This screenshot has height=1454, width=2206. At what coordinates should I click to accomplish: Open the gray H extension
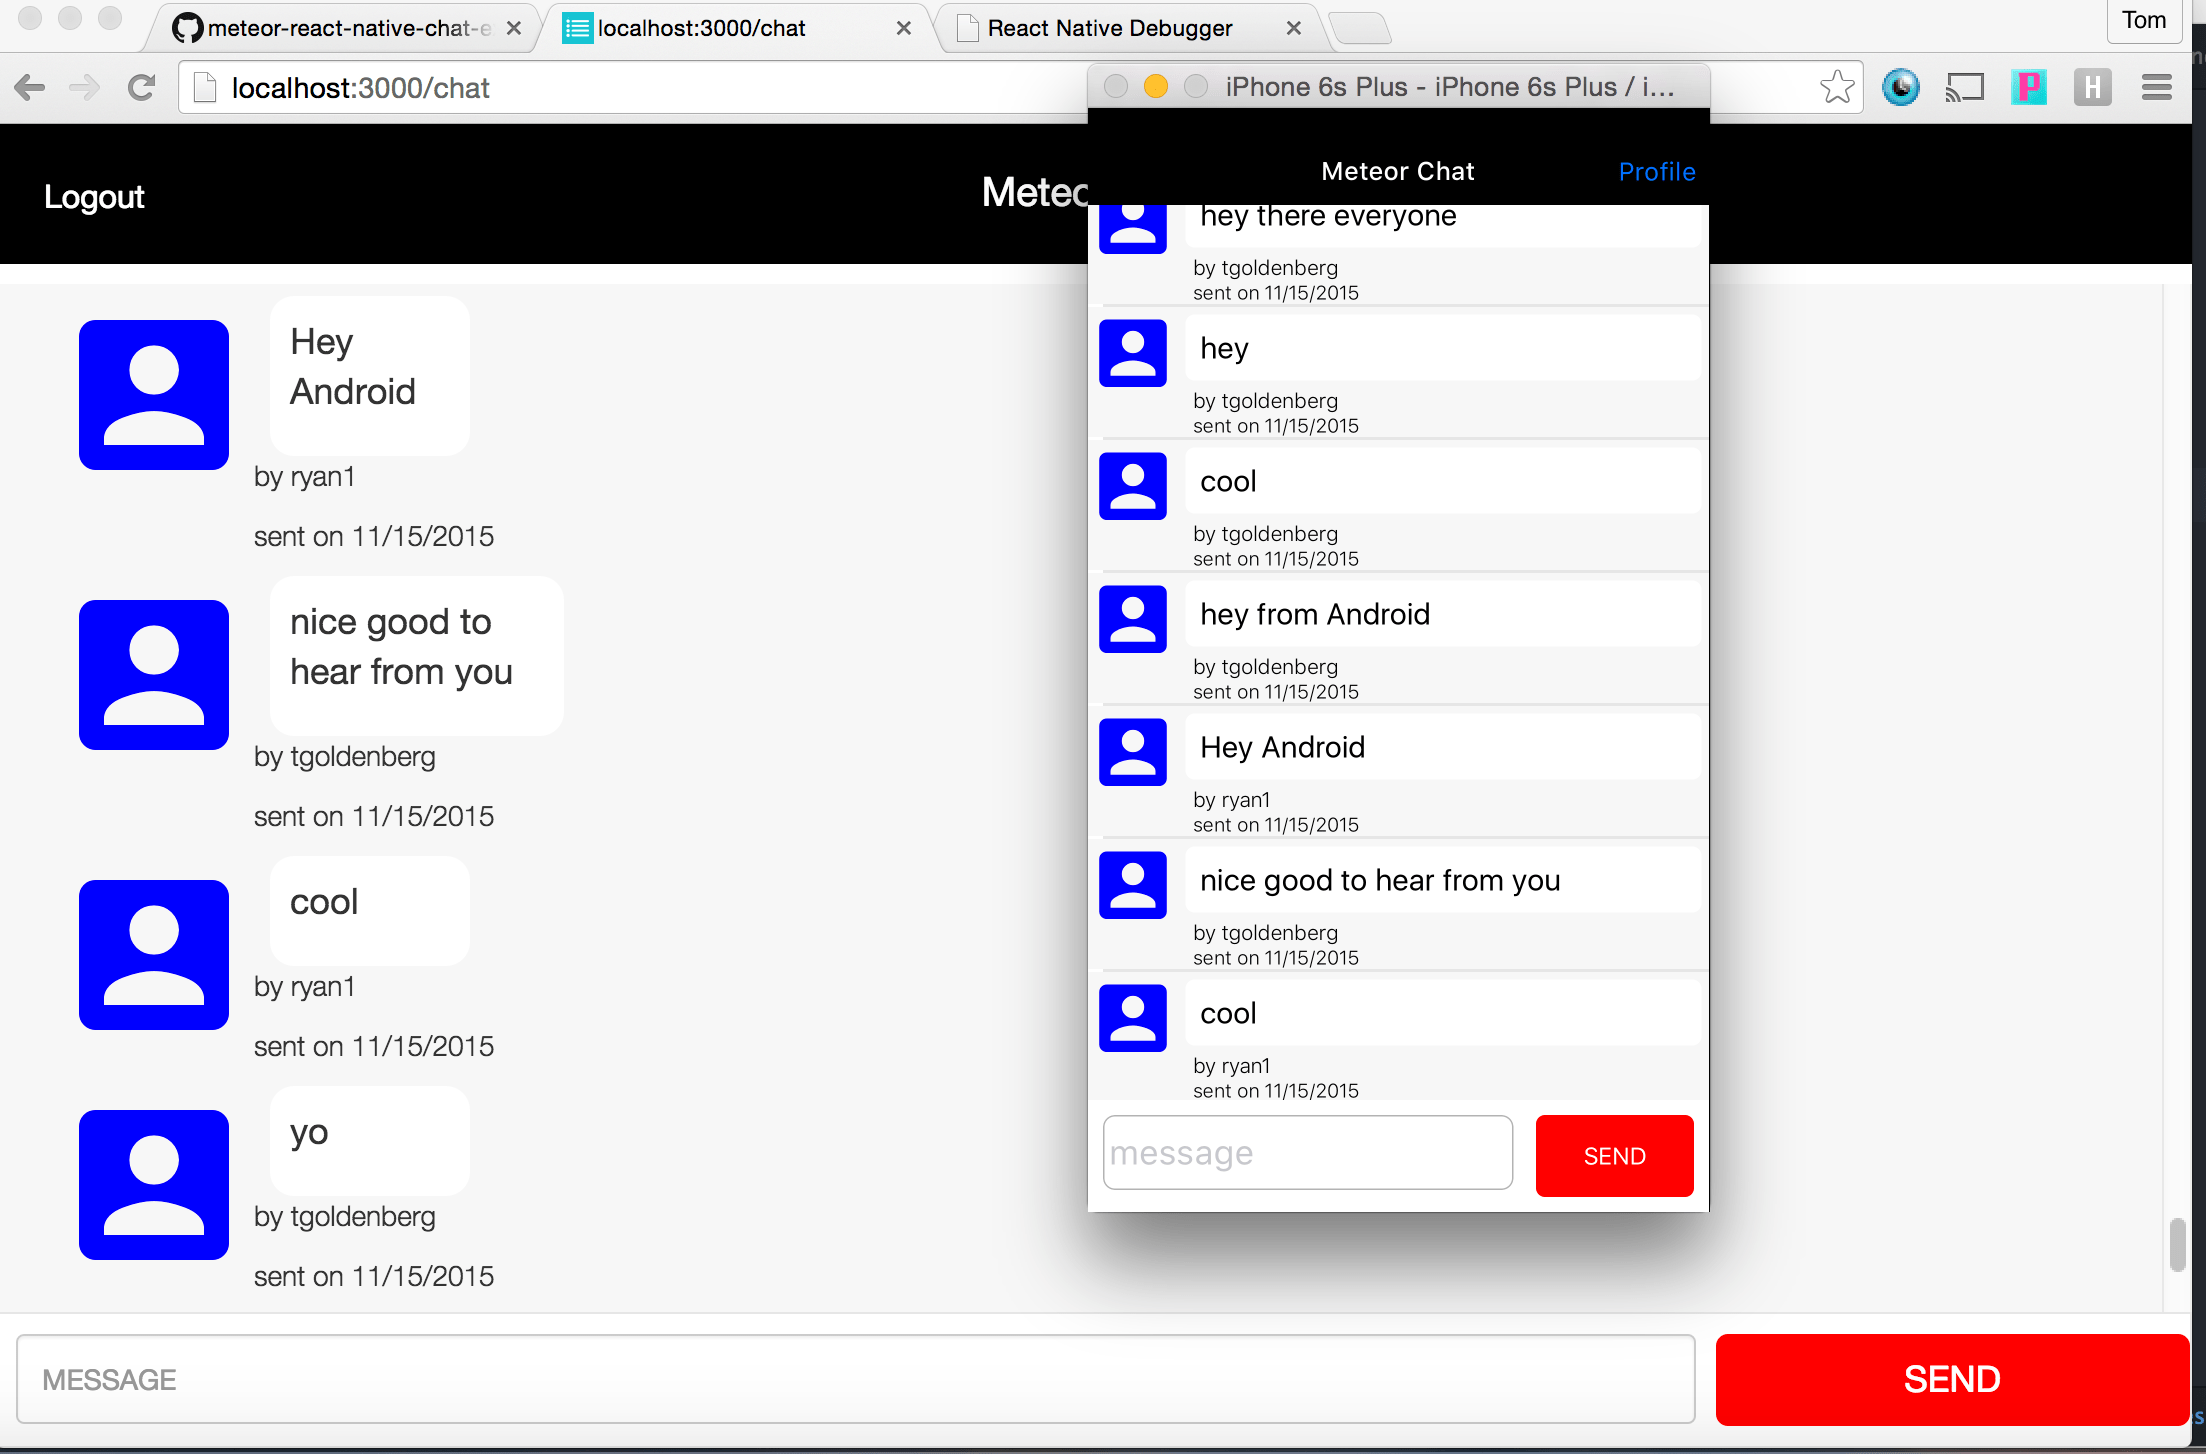(2092, 88)
